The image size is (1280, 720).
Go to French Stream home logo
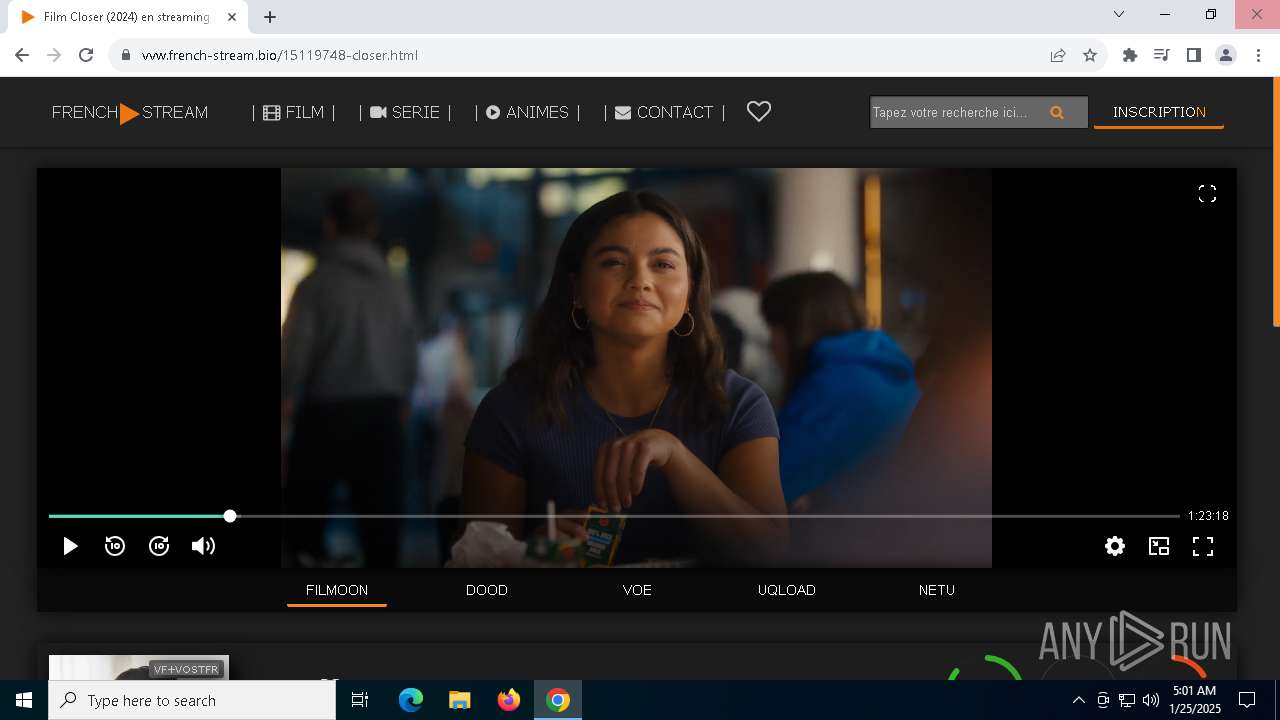pos(130,112)
